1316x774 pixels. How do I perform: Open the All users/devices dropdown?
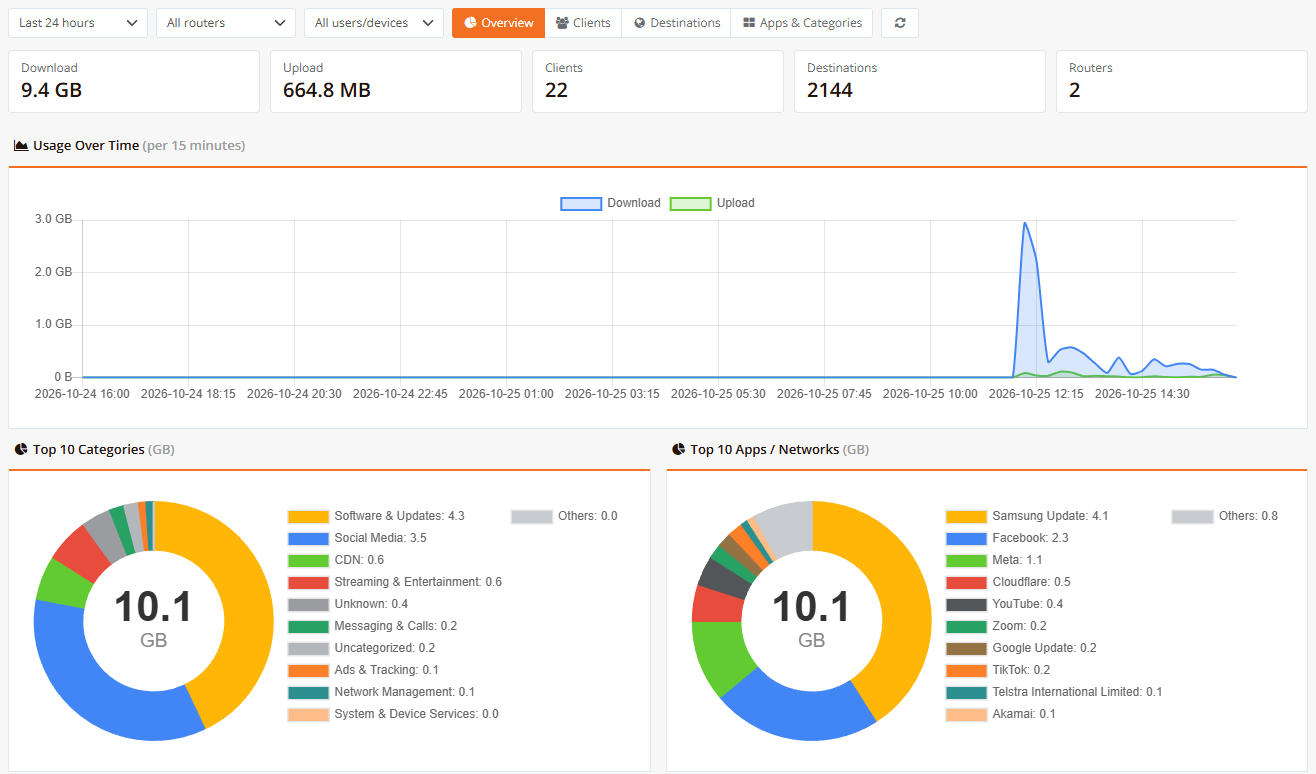[x=374, y=23]
